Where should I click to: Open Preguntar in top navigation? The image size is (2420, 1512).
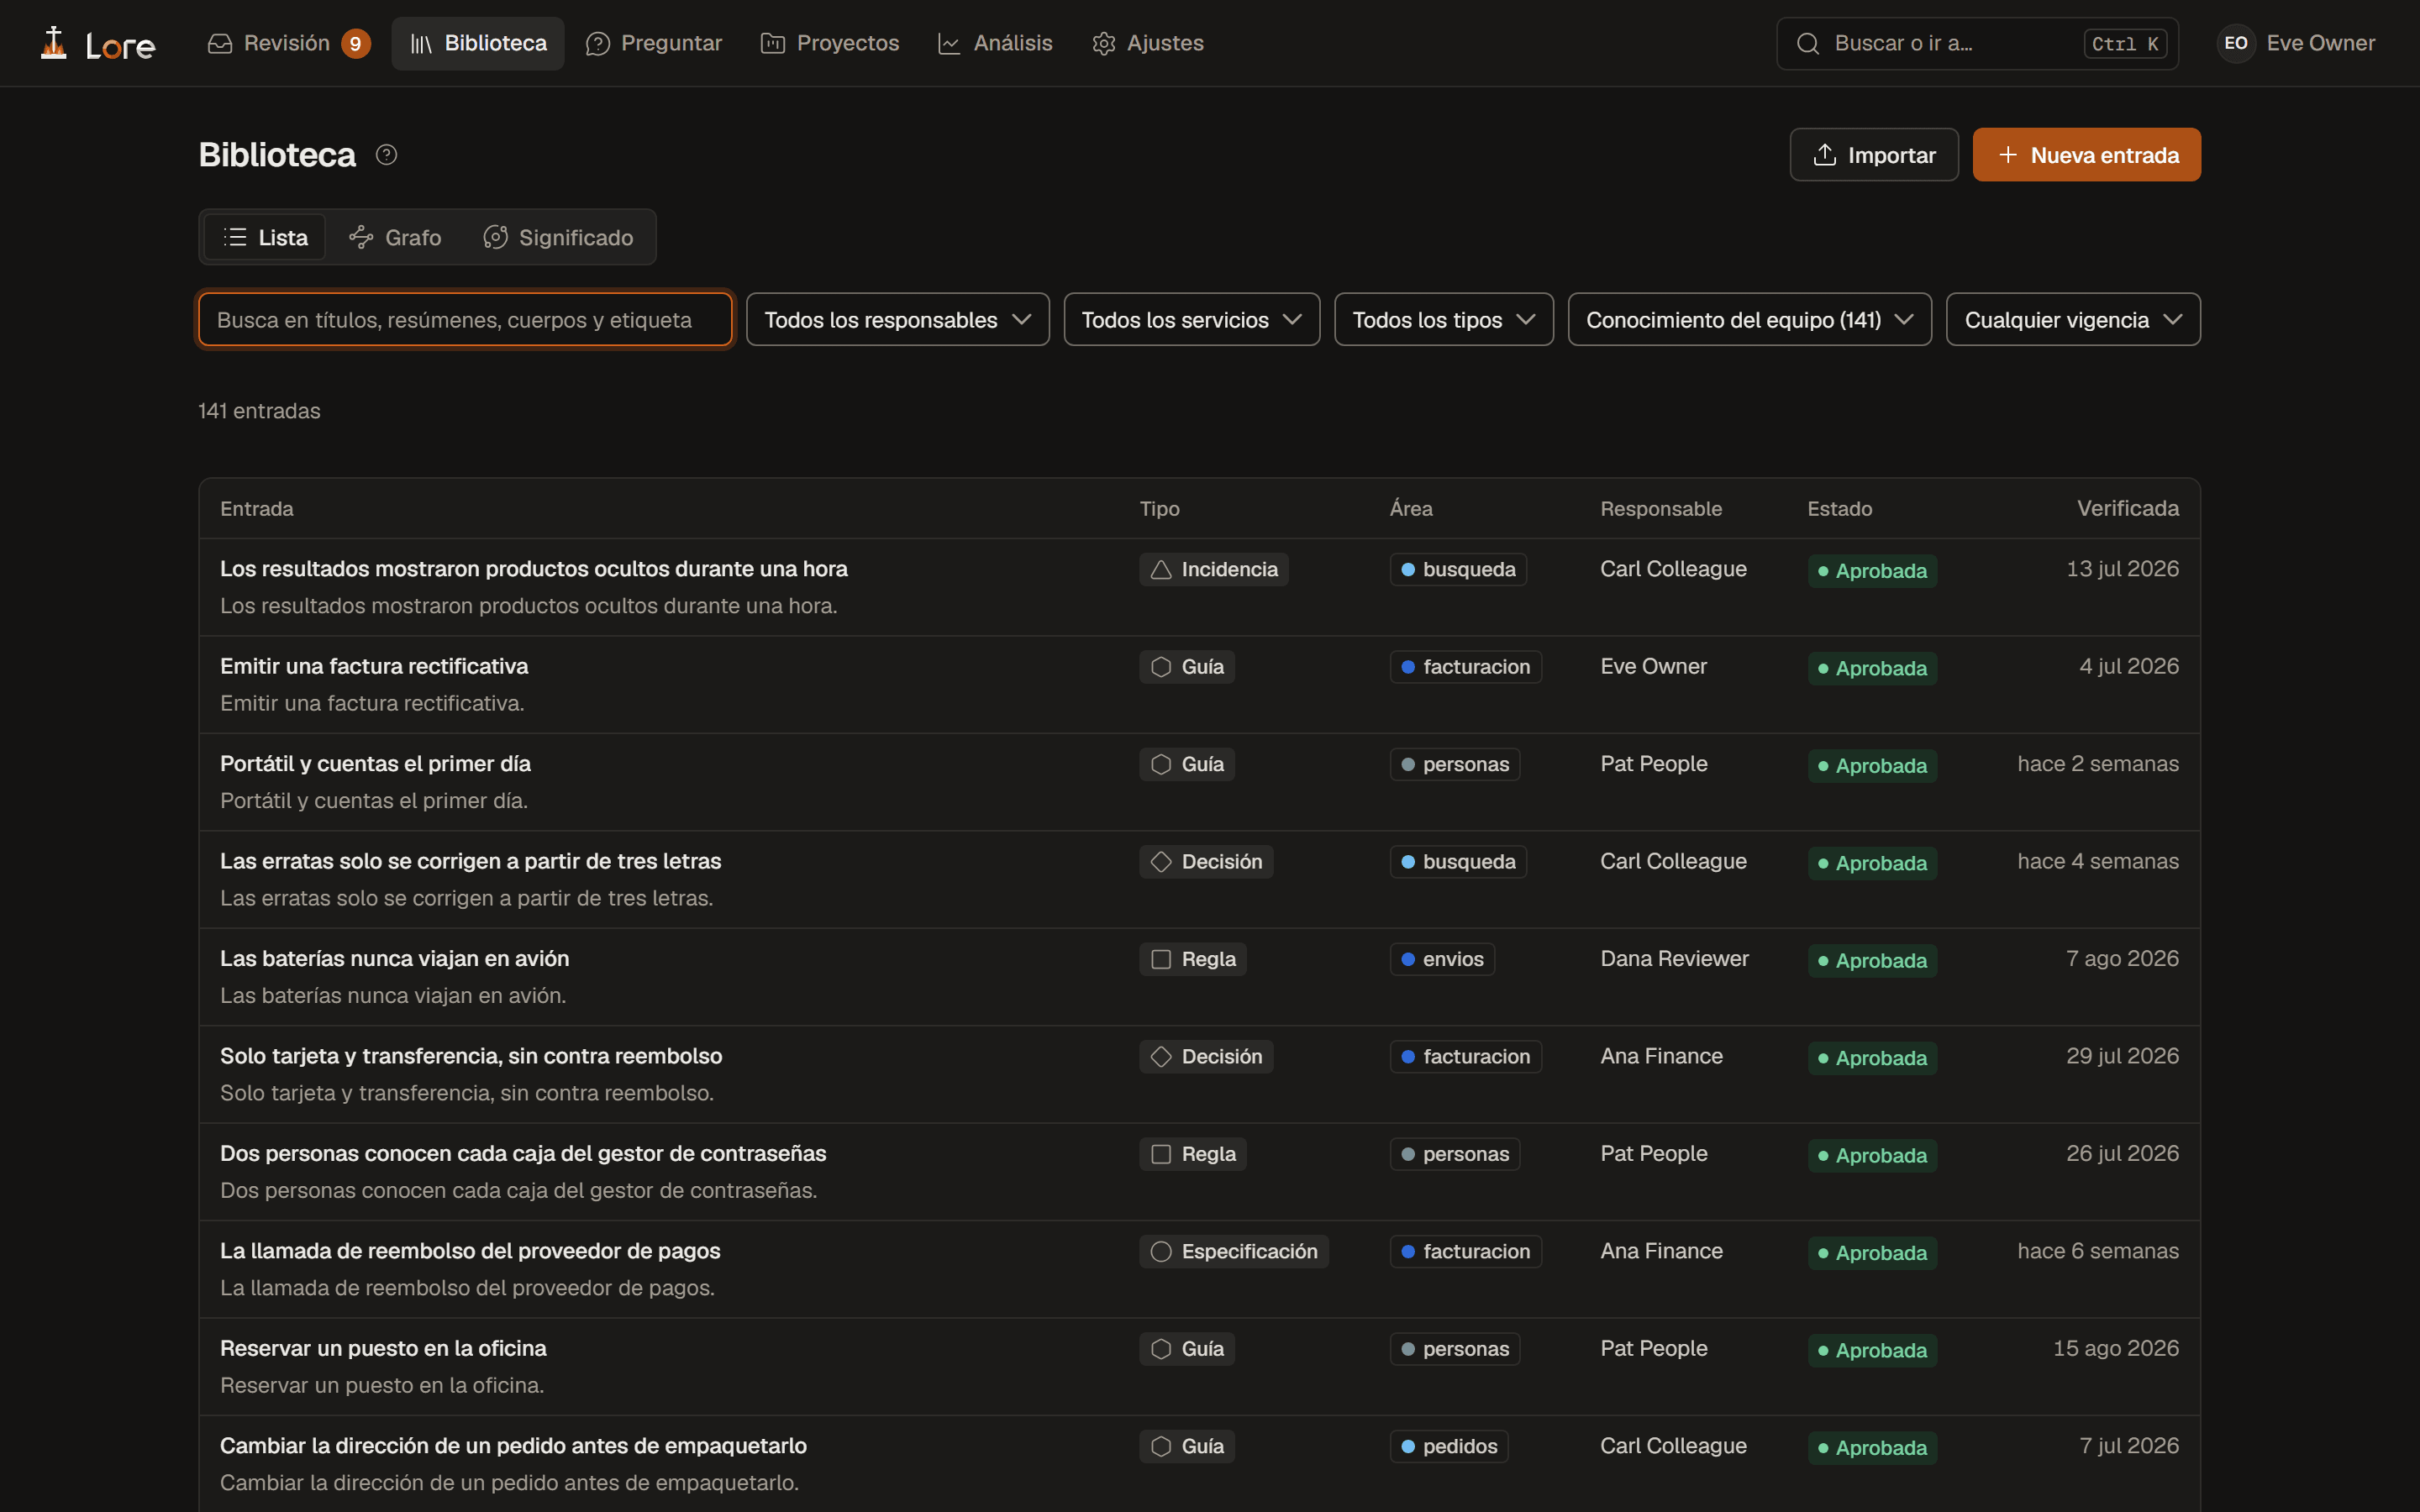pyautogui.click(x=653, y=43)
